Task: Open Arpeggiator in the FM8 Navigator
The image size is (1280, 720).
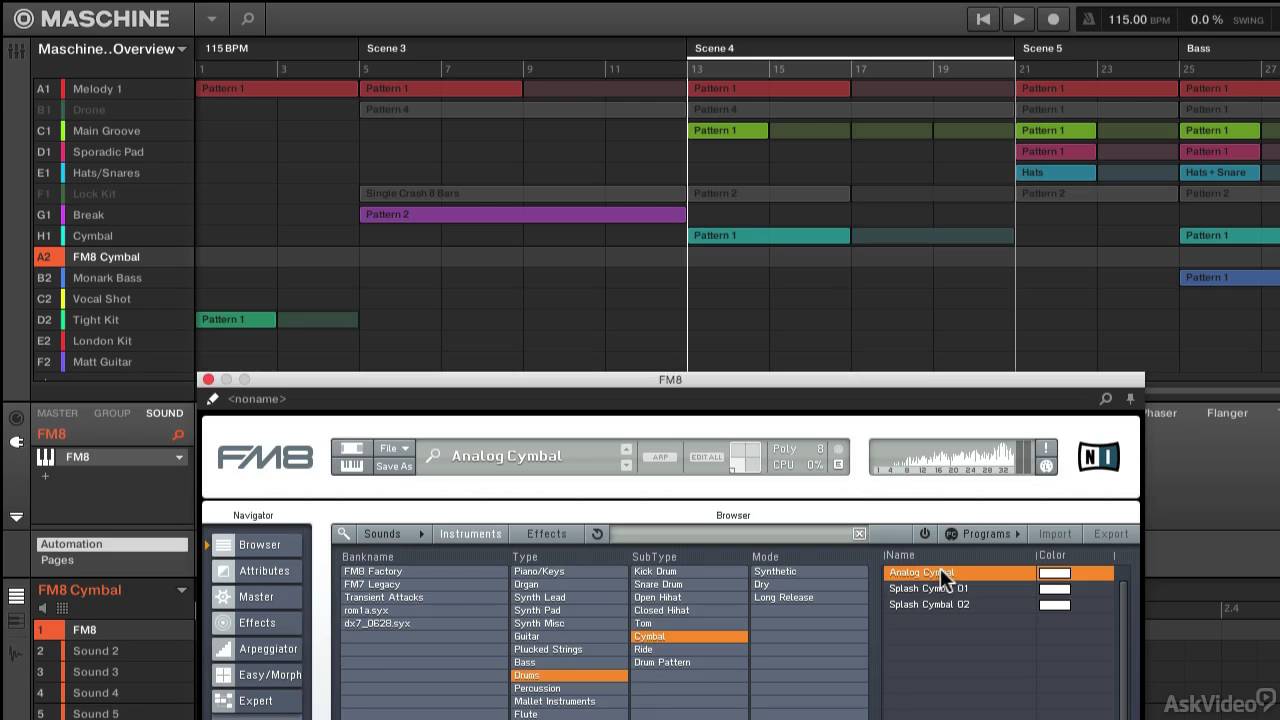Action: click(257, 649)
